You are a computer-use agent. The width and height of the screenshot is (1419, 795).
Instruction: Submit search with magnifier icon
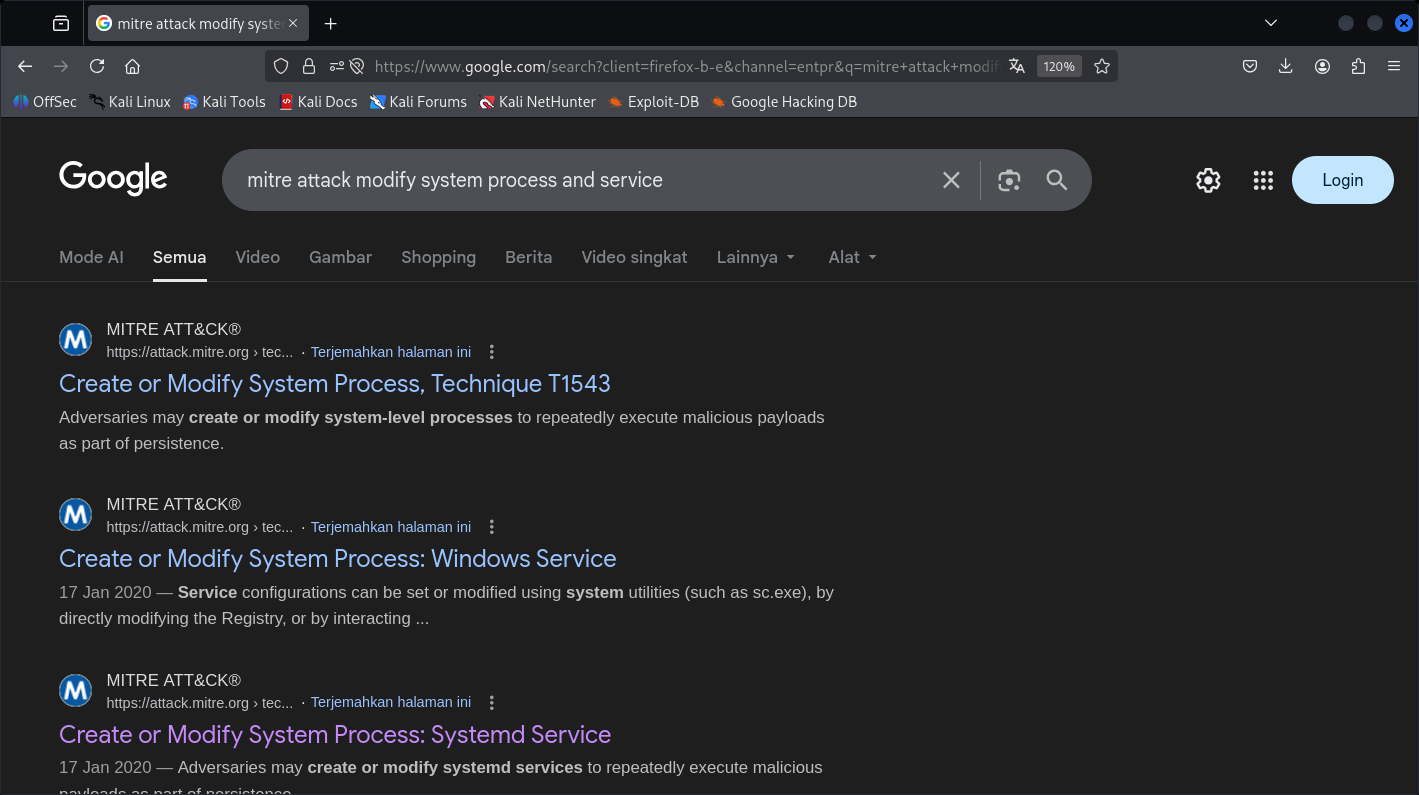(1057, 180)
